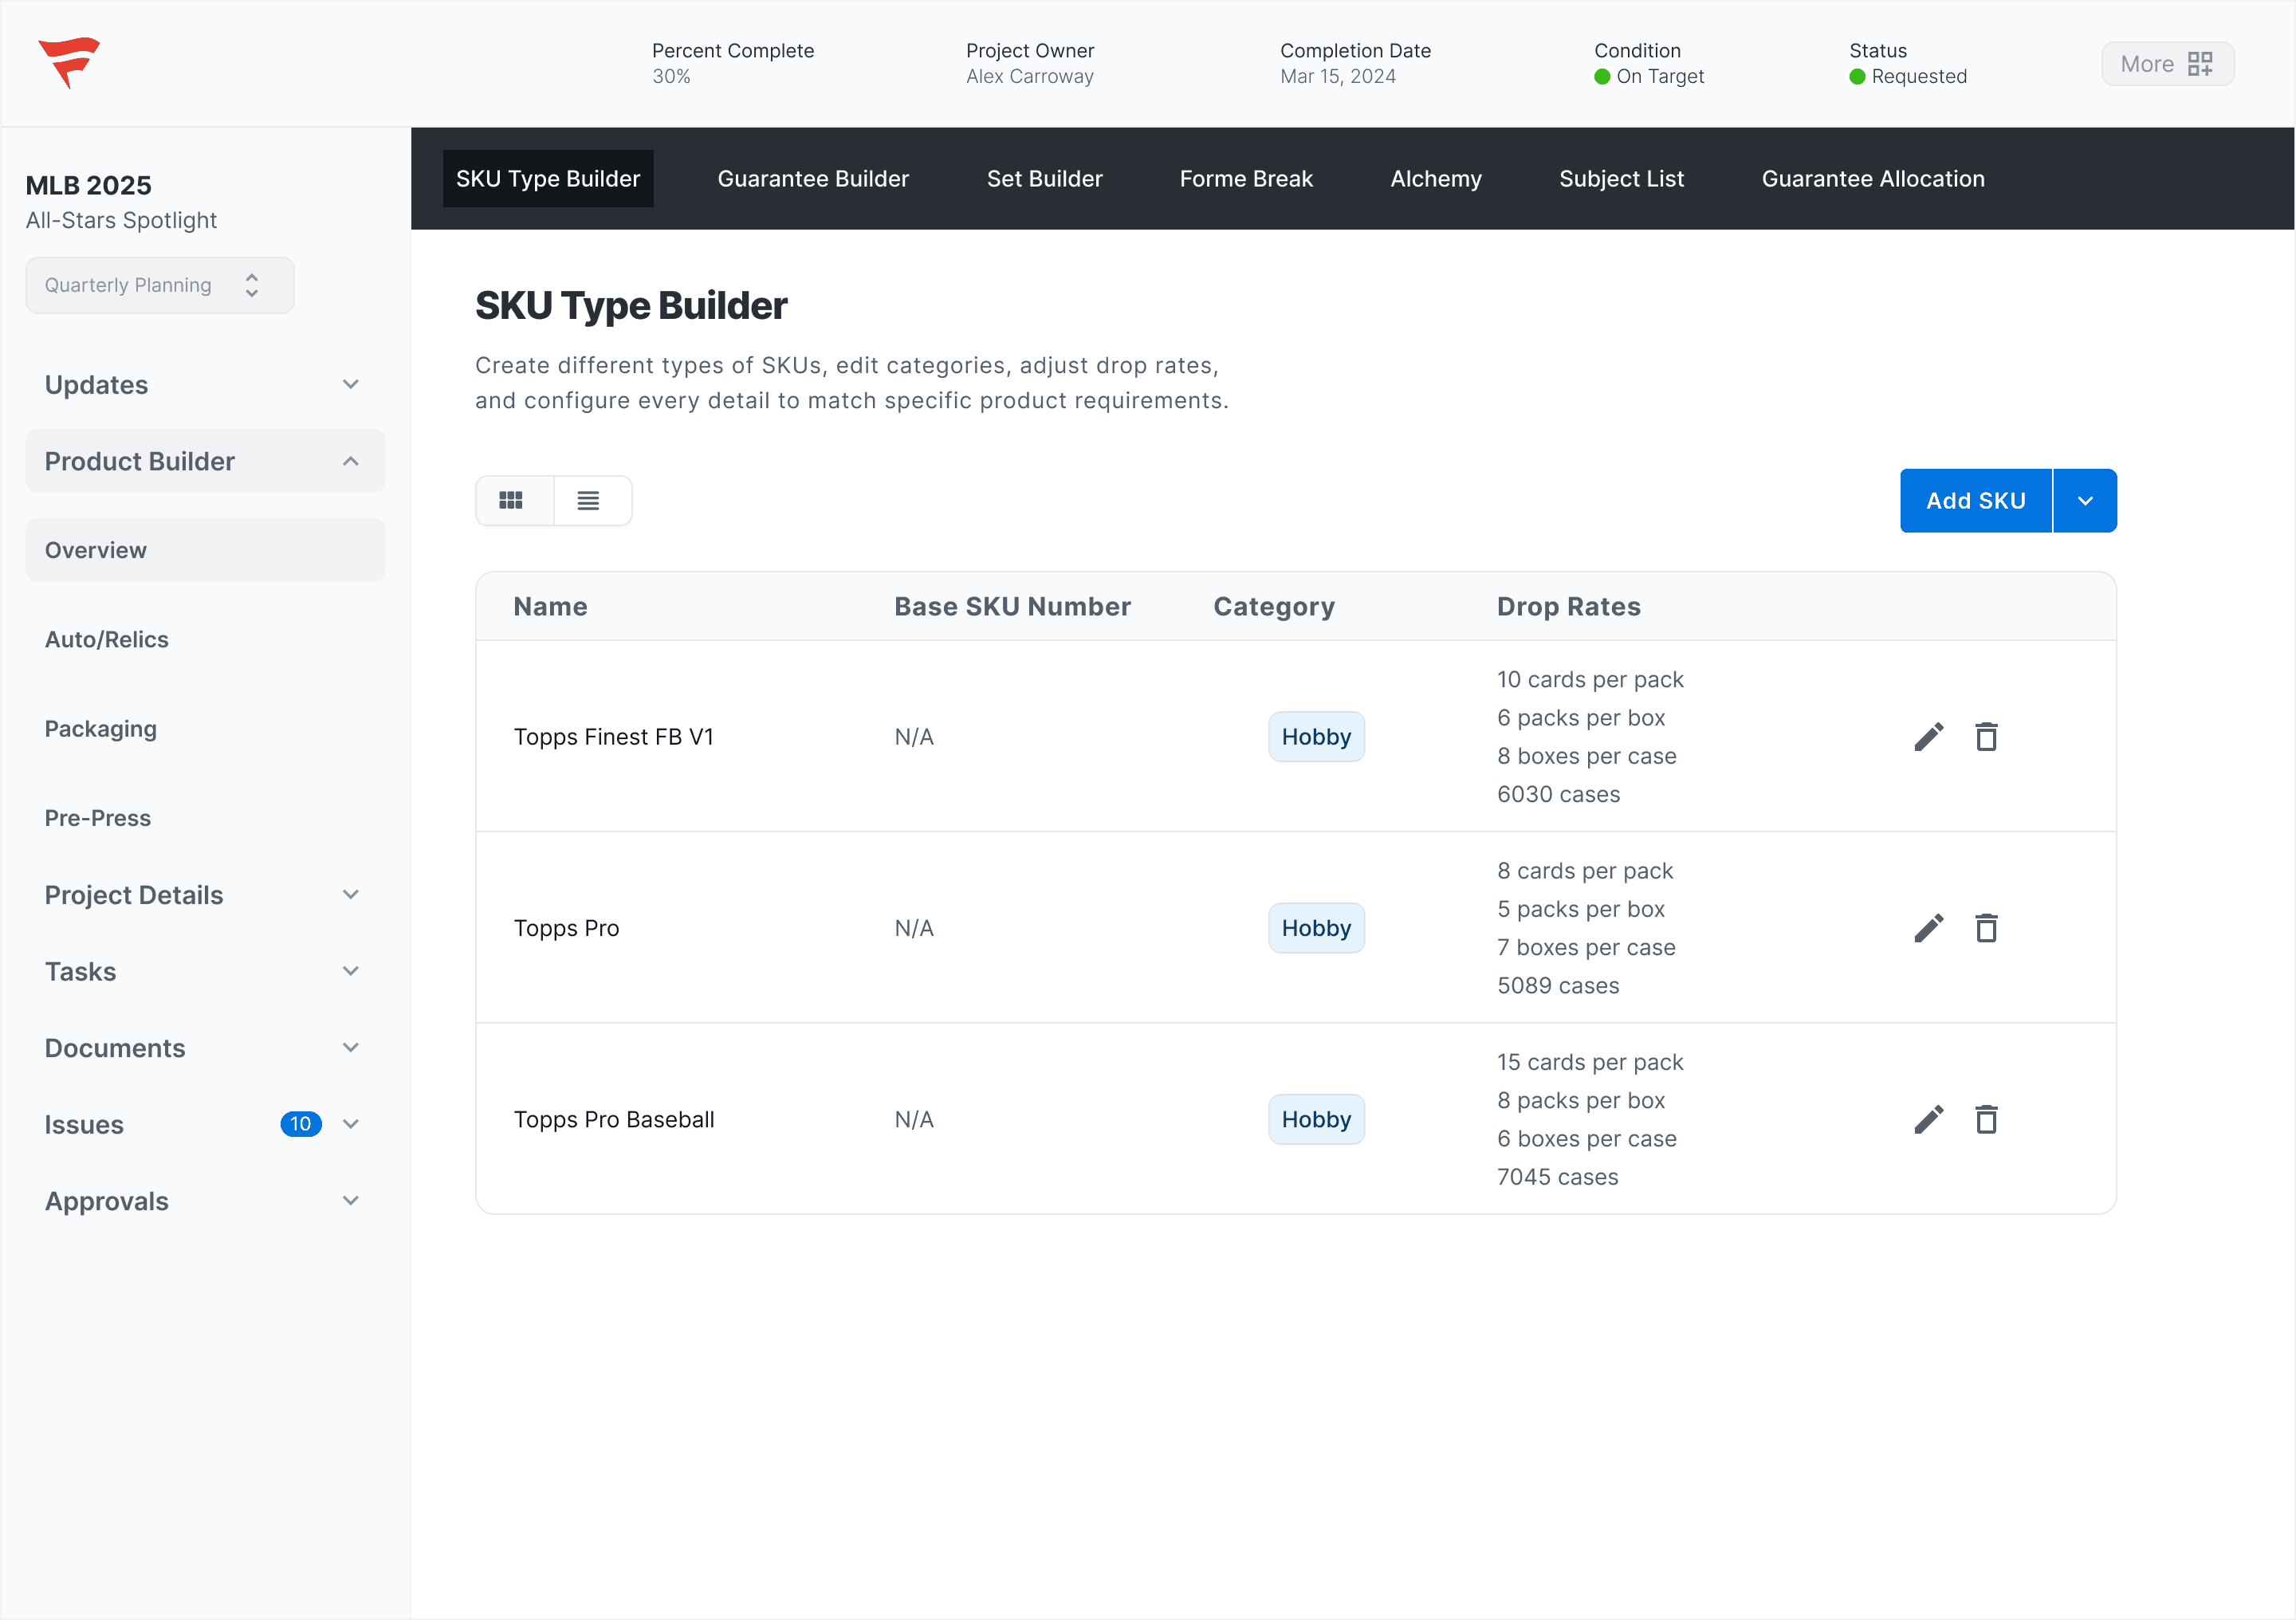Image resolution: width=2296 pixels, height=1620 pixels.
Task: Click the Add SKU button
Action: (1975, 501)
